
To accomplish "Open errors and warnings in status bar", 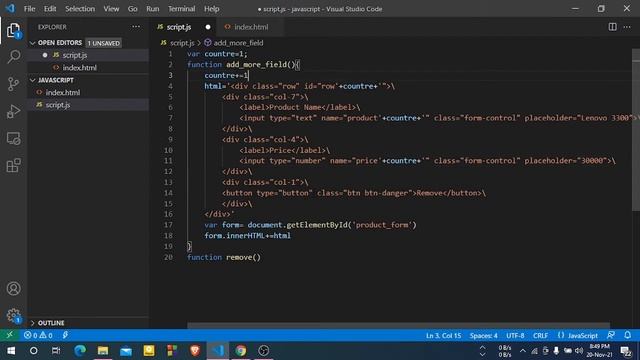I will pos(38,335).
